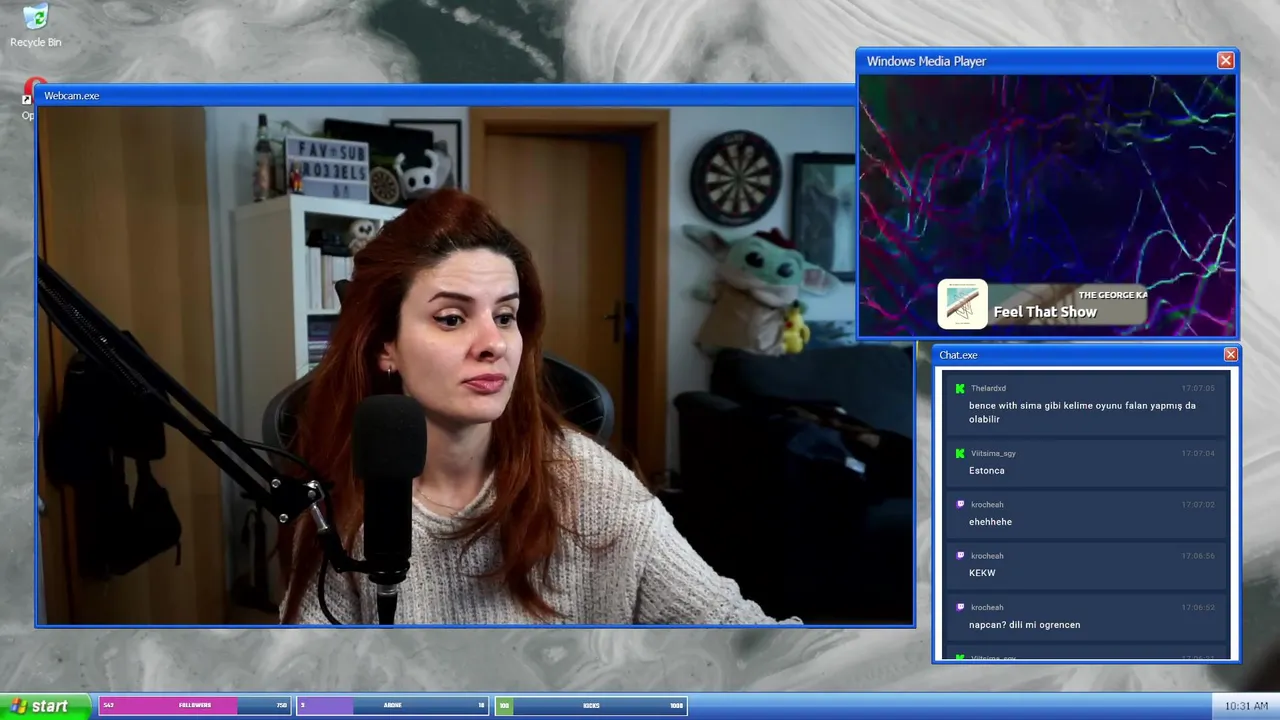Viewport: 1280px width, 720px height.
Task: Click the username Thelardxd in chat
Action: 988,388
